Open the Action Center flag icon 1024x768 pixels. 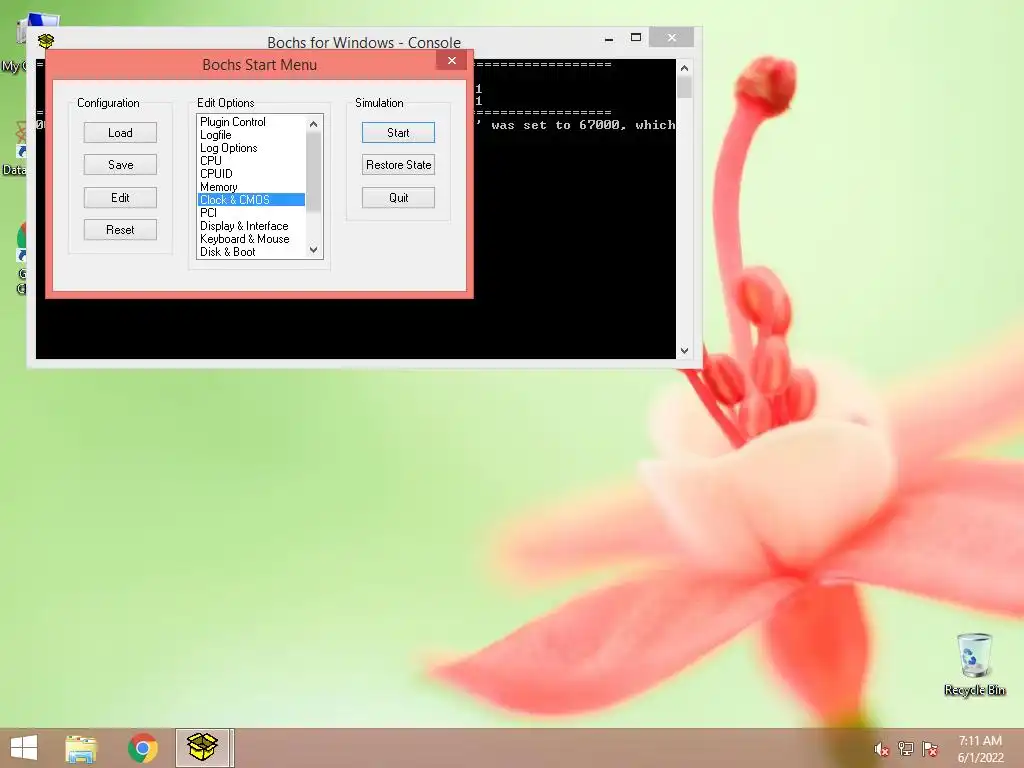[930, 749]
